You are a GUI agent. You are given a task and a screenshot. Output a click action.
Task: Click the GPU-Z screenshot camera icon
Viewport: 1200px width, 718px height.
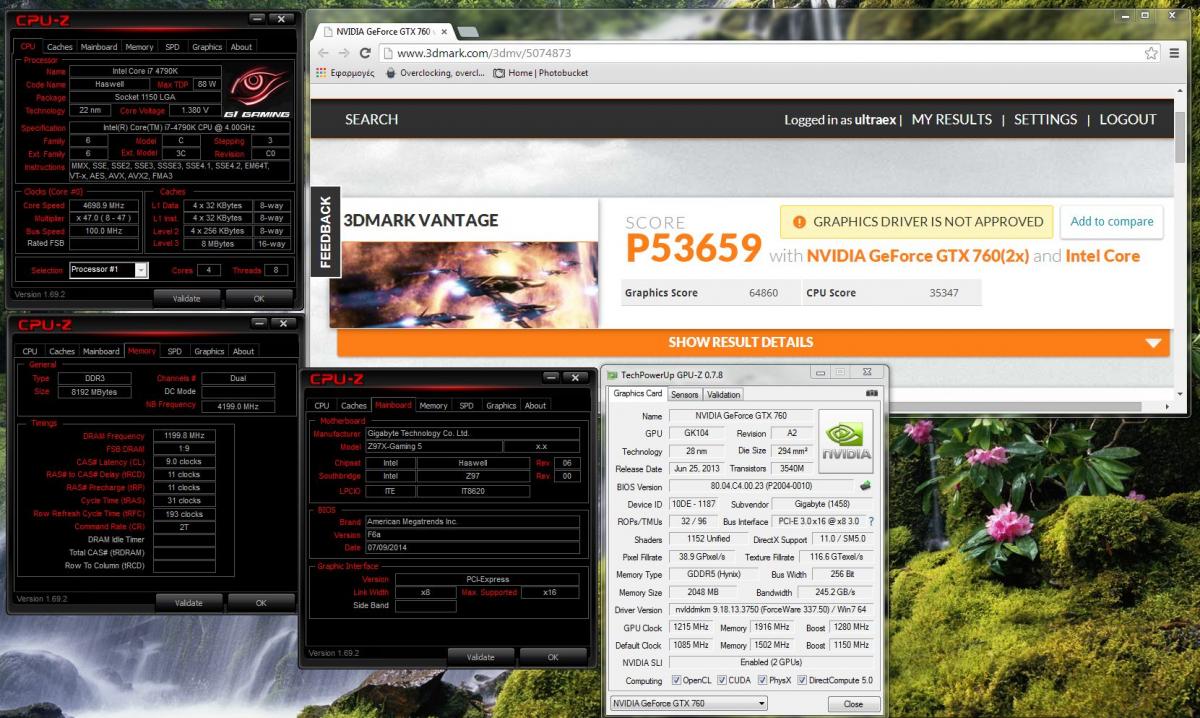pos(871,394)
